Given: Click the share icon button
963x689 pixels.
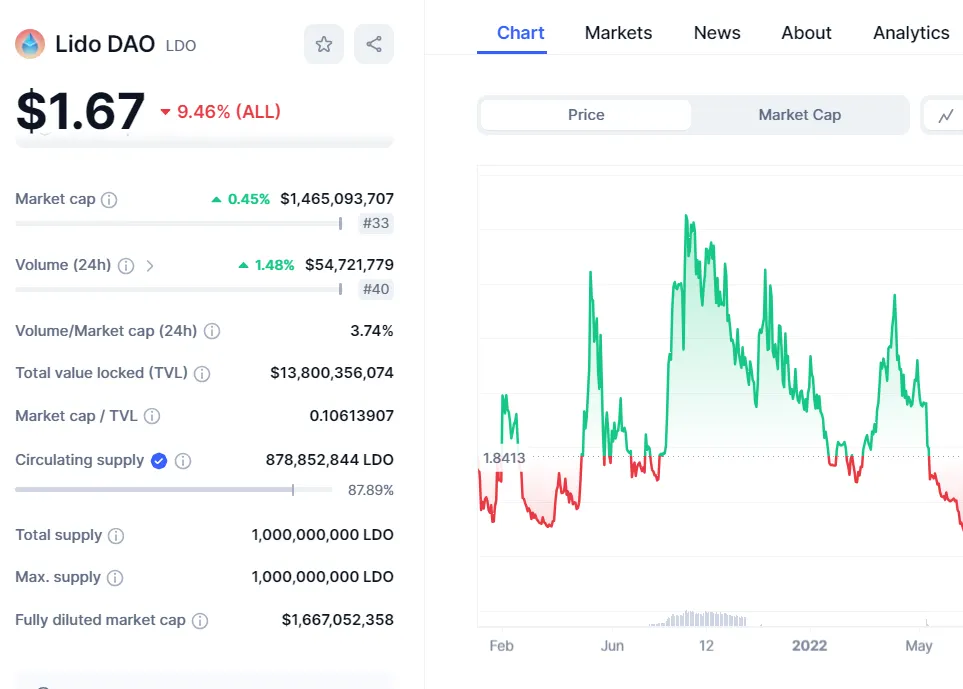Looking at the screenshot, I should pos(374,44).
